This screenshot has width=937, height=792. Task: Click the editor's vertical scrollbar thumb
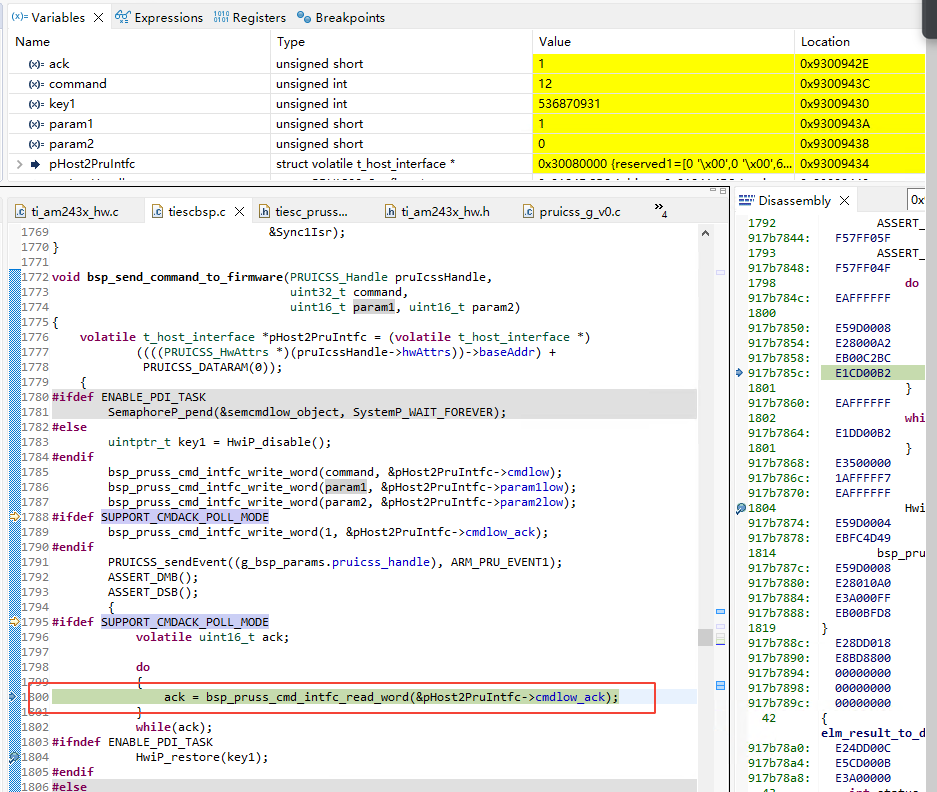[x=704, y=637]
